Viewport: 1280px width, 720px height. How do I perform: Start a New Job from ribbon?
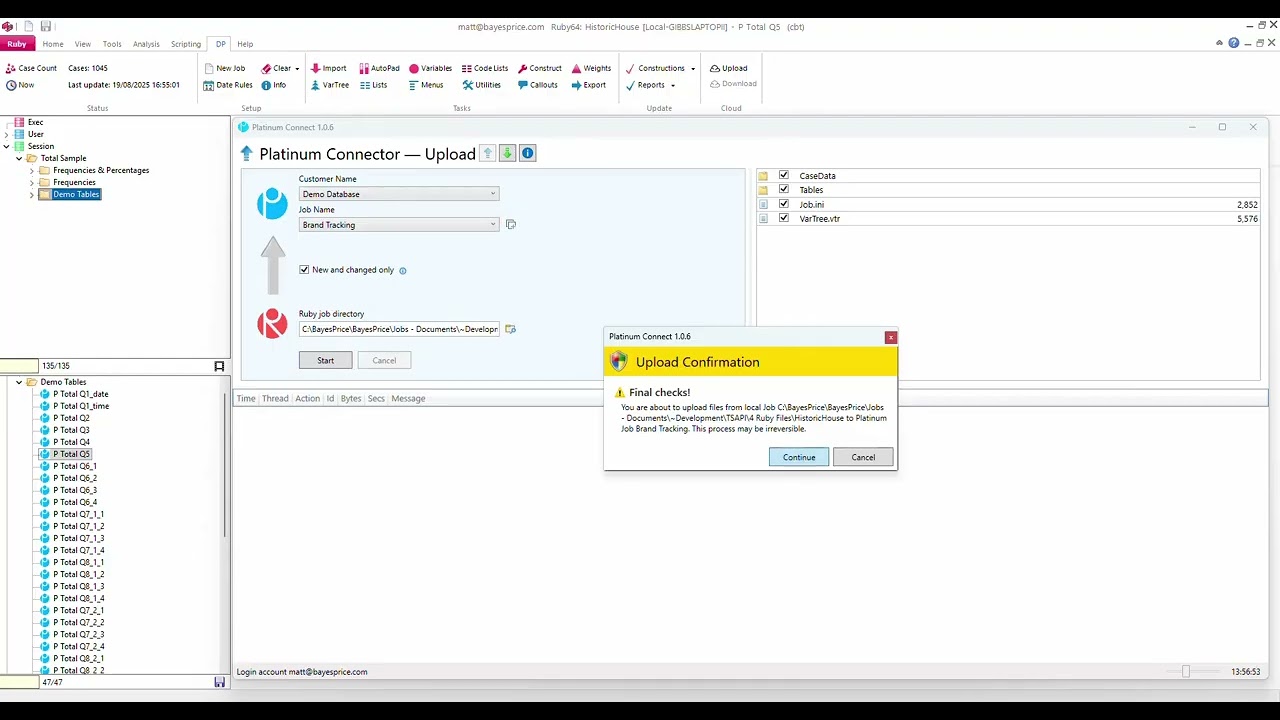click(224, 69)
